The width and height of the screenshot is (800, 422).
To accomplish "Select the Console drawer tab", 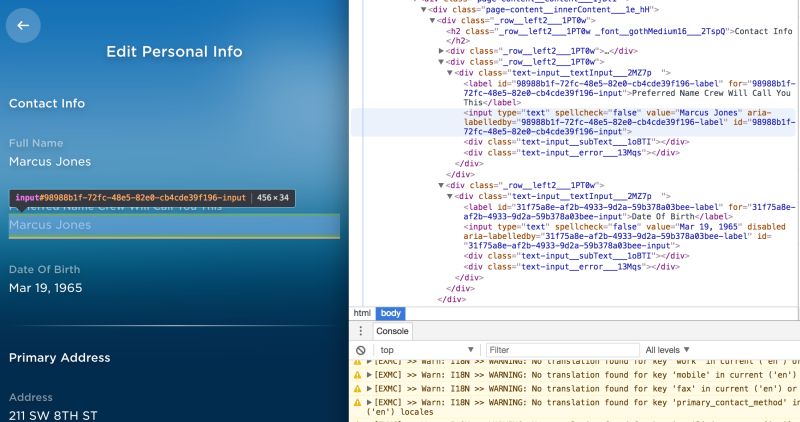I will 392,331.
